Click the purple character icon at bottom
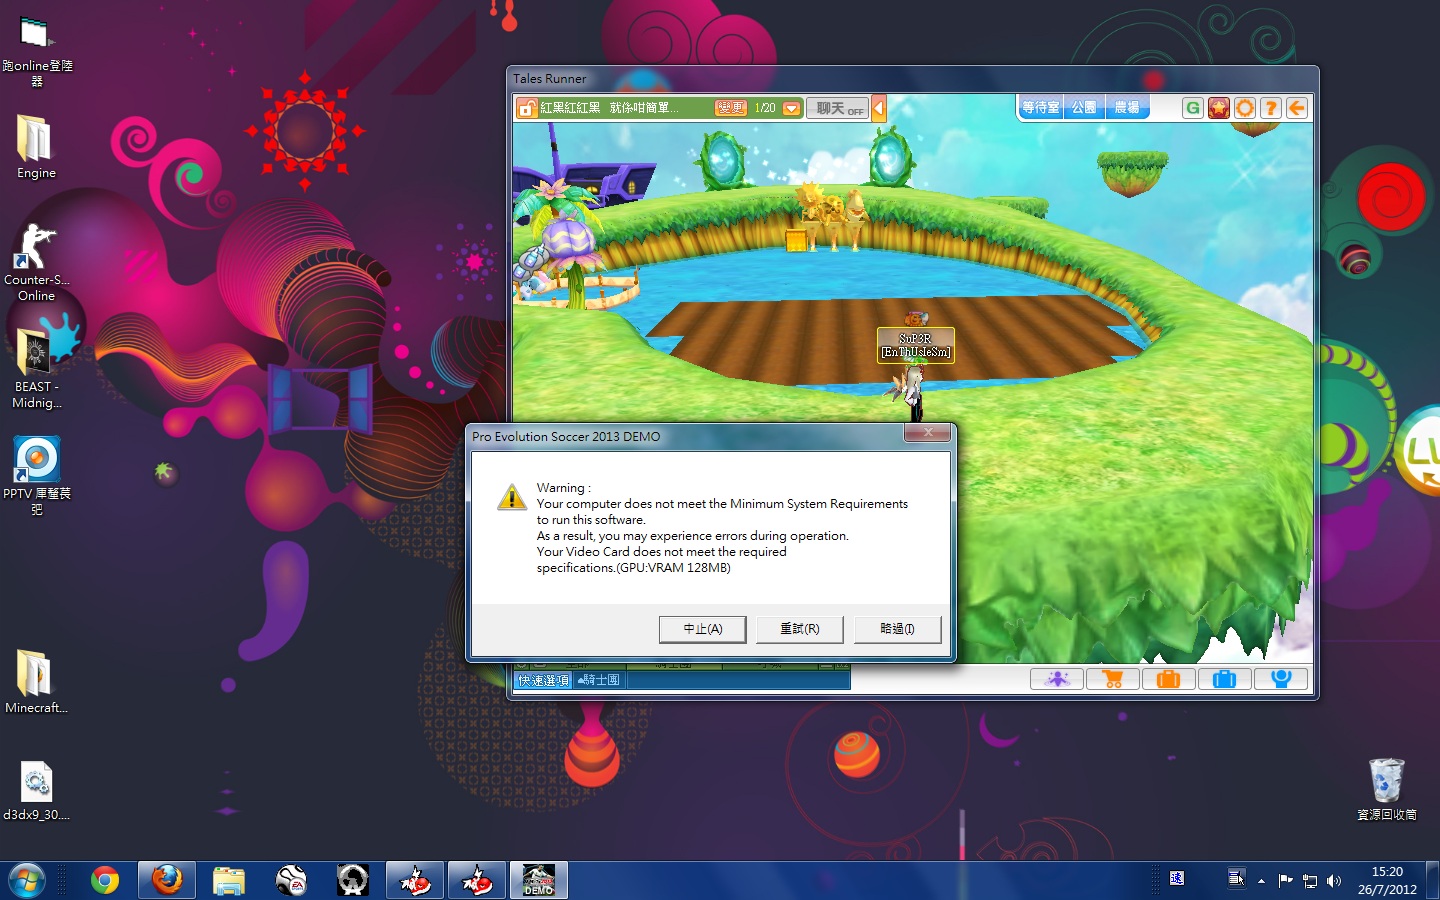This screenshot has width=1440, height=900. pos(1057,680)
